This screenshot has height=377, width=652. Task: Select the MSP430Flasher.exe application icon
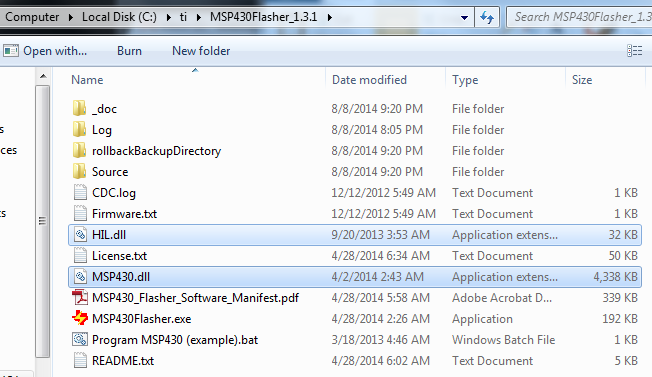[80, 318]
